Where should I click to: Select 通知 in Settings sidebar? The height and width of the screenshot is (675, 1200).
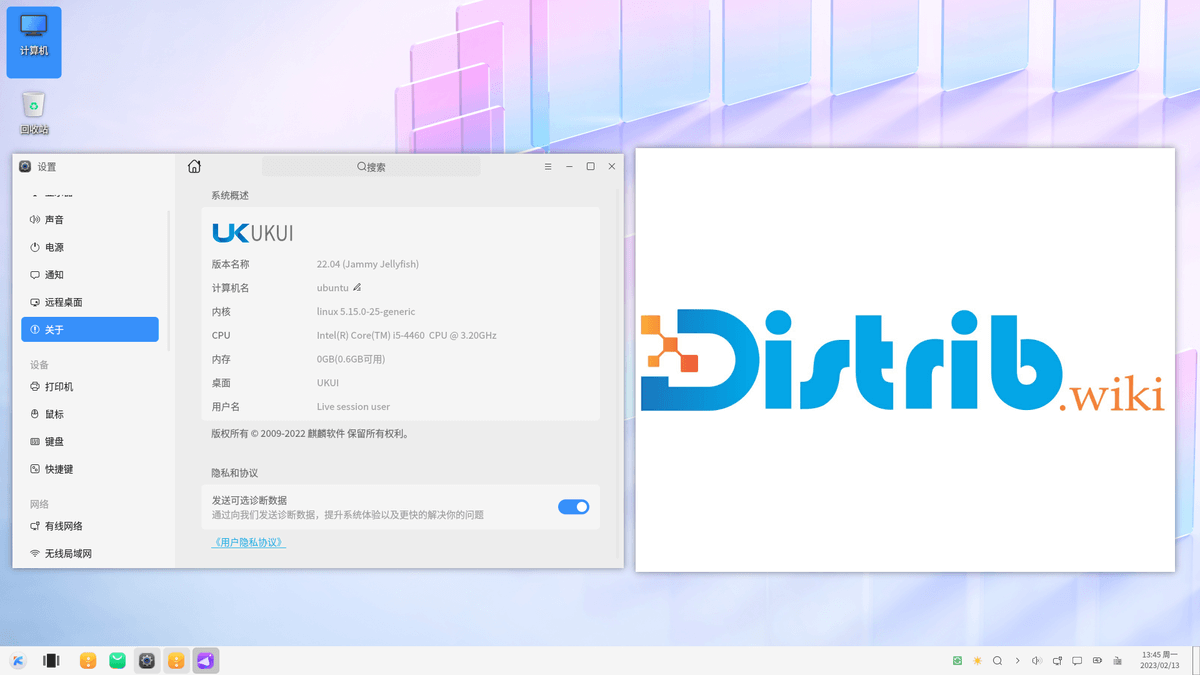click(x=90, y=275)
